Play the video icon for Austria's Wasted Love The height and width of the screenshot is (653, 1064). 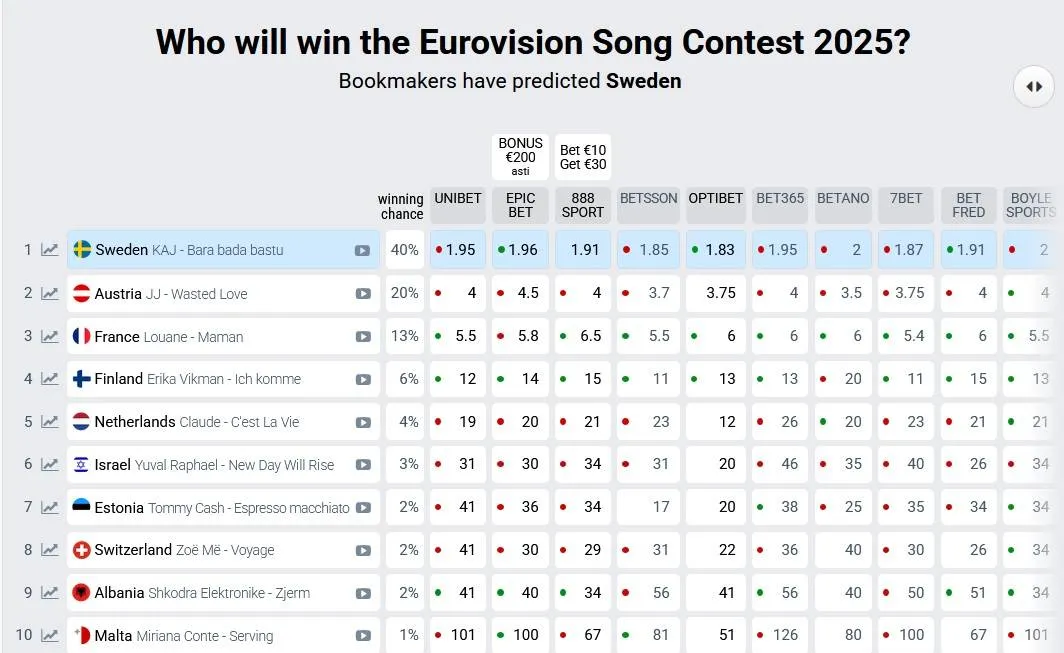click(x=363, y=294)
